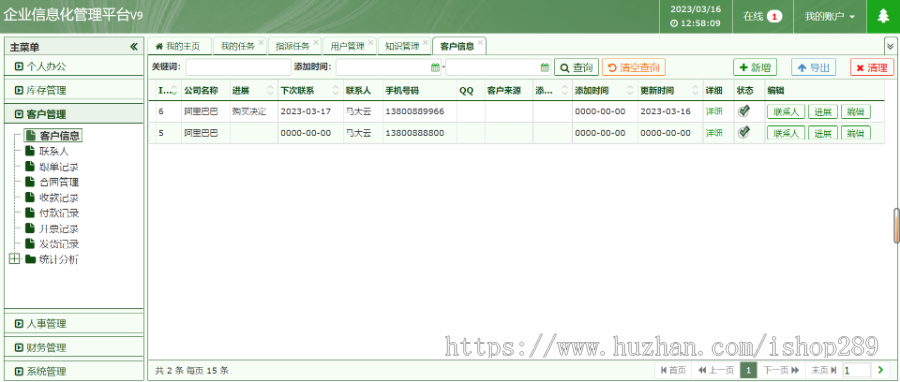The height and width of the screenshot is (382, 900).
Task: Click 联系人 button in row ID 6
Action: (x=786, y=111)
